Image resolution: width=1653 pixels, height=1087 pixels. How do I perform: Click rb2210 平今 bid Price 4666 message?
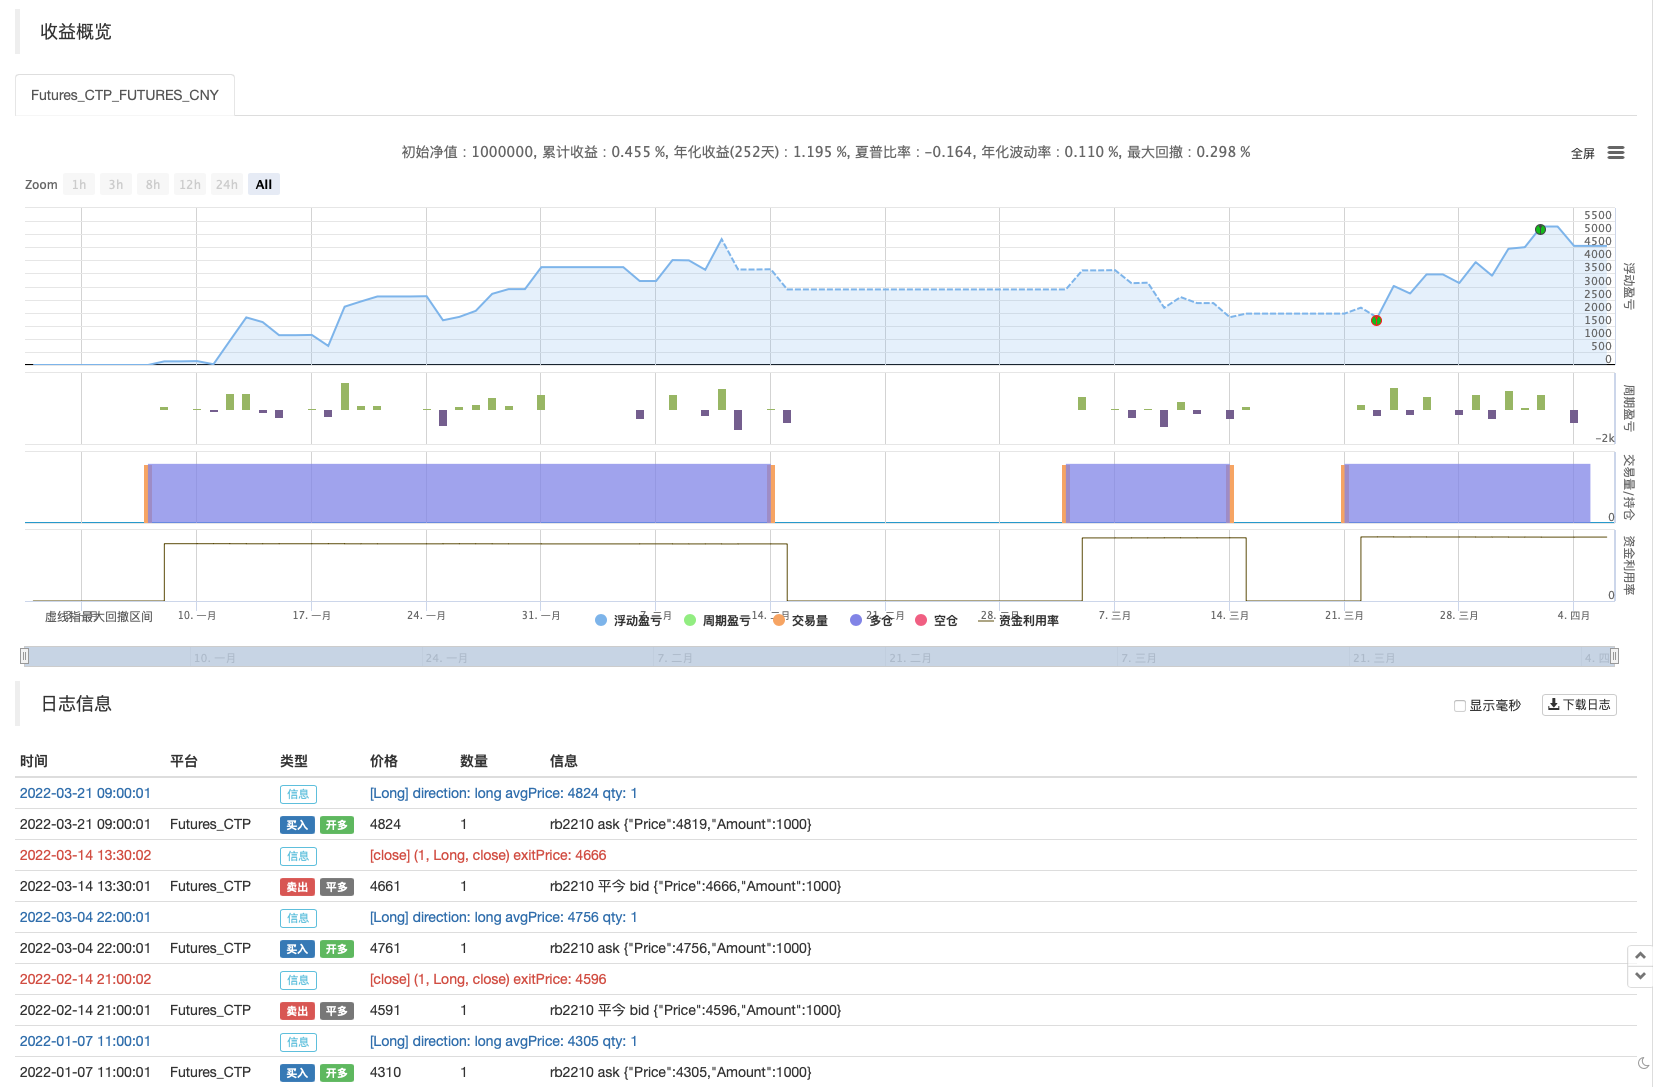click(x=696, y=886)
